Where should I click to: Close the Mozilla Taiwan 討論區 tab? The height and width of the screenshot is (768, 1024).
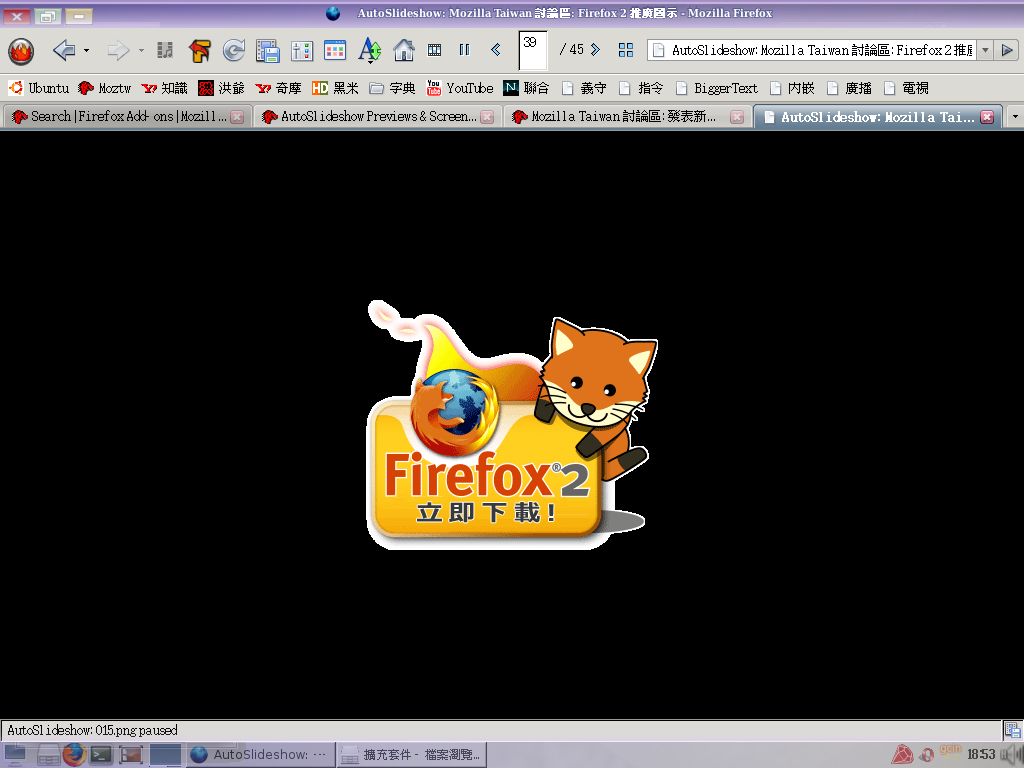[x=737, y=117]
